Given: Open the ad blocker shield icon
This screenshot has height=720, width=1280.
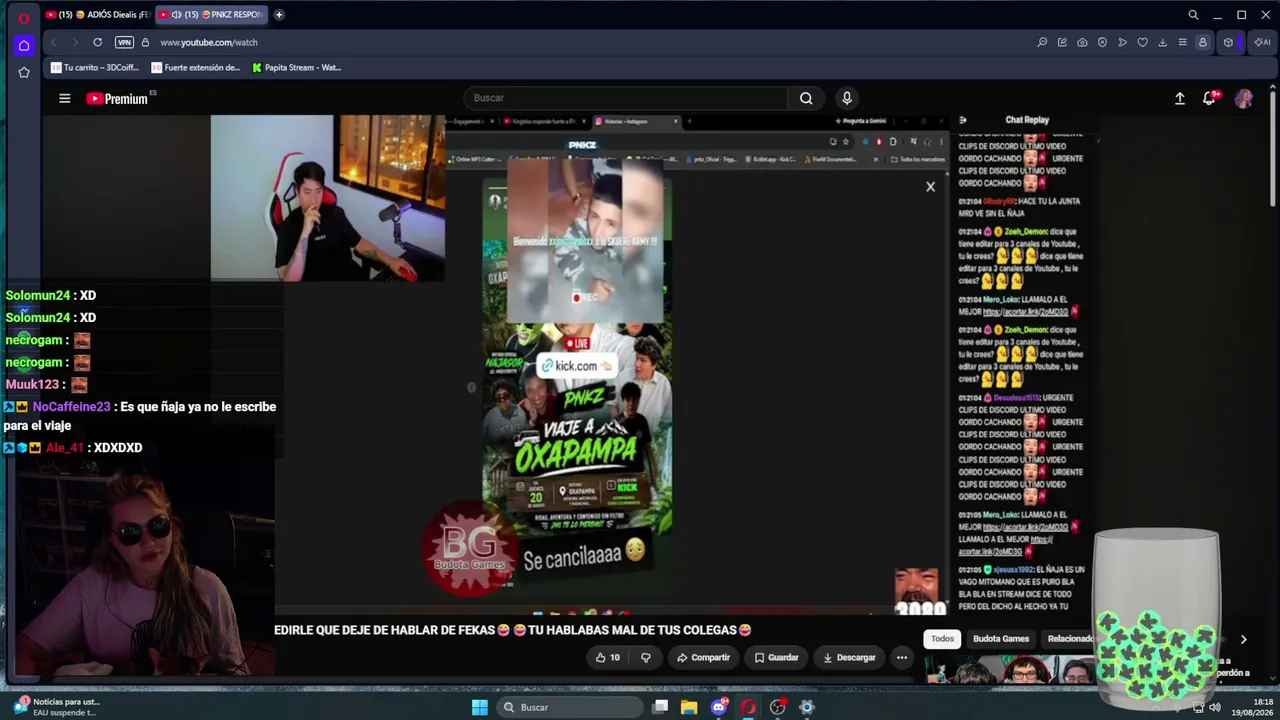Looking at the screenshot, I should pyautogui.click(x=1102, y=42).
